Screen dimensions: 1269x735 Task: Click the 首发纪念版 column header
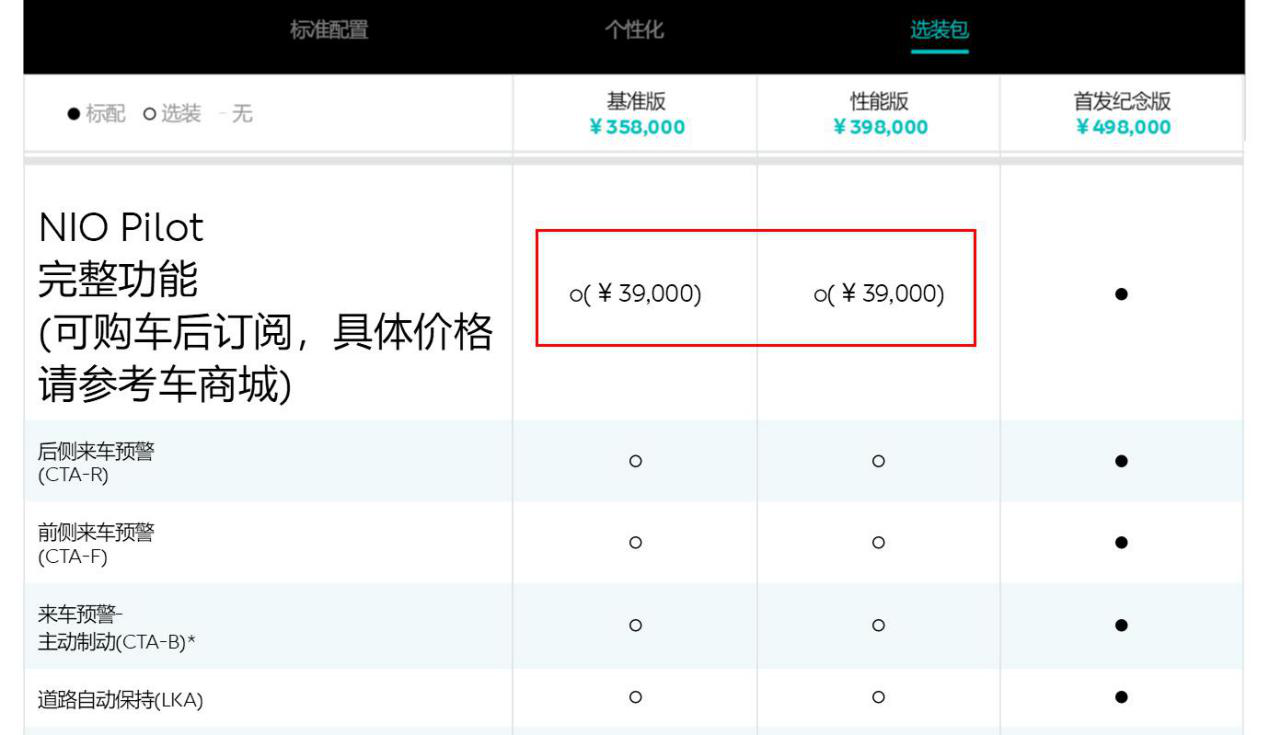pos(1122,101)
